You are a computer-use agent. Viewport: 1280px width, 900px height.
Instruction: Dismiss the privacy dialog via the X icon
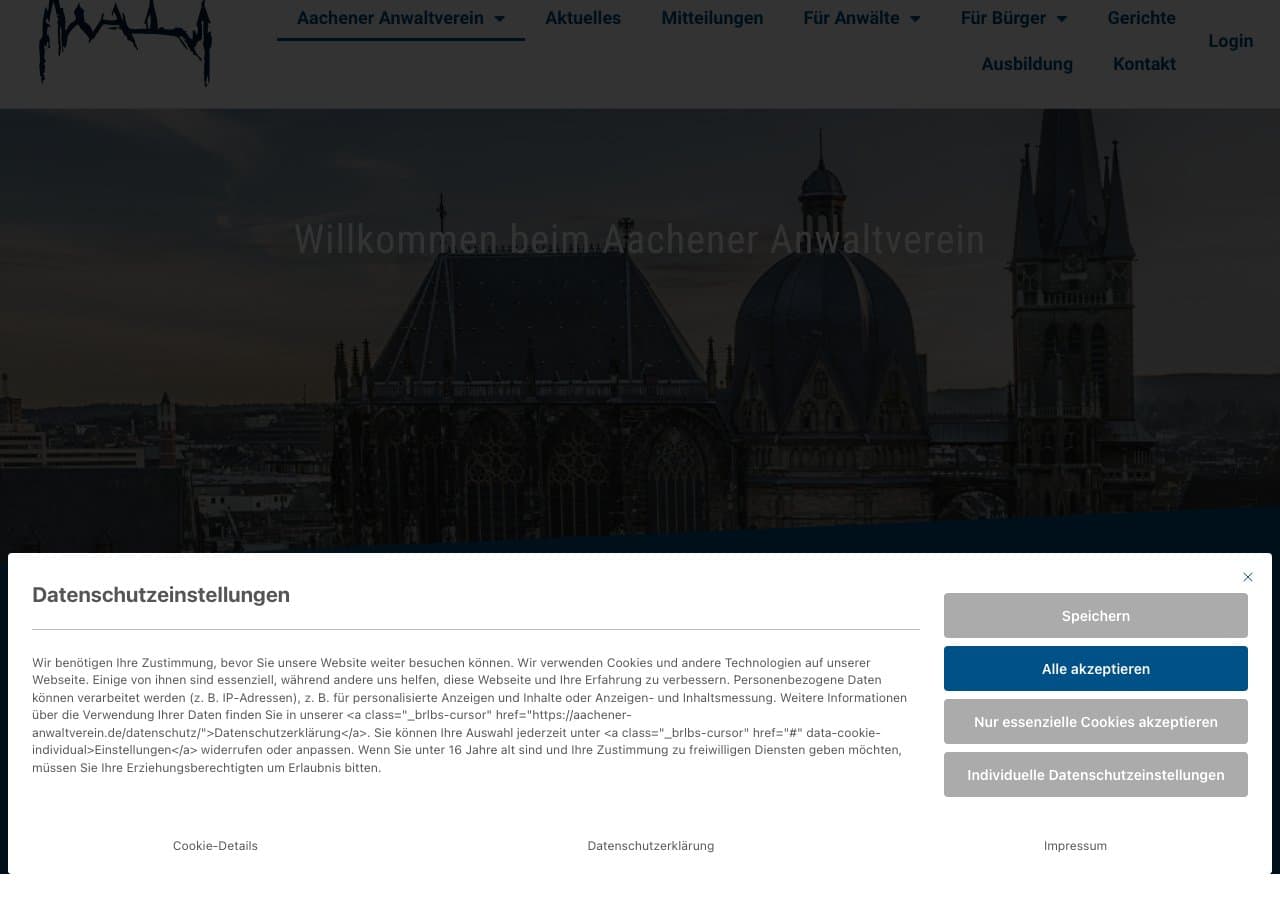tap(1247, 577)
